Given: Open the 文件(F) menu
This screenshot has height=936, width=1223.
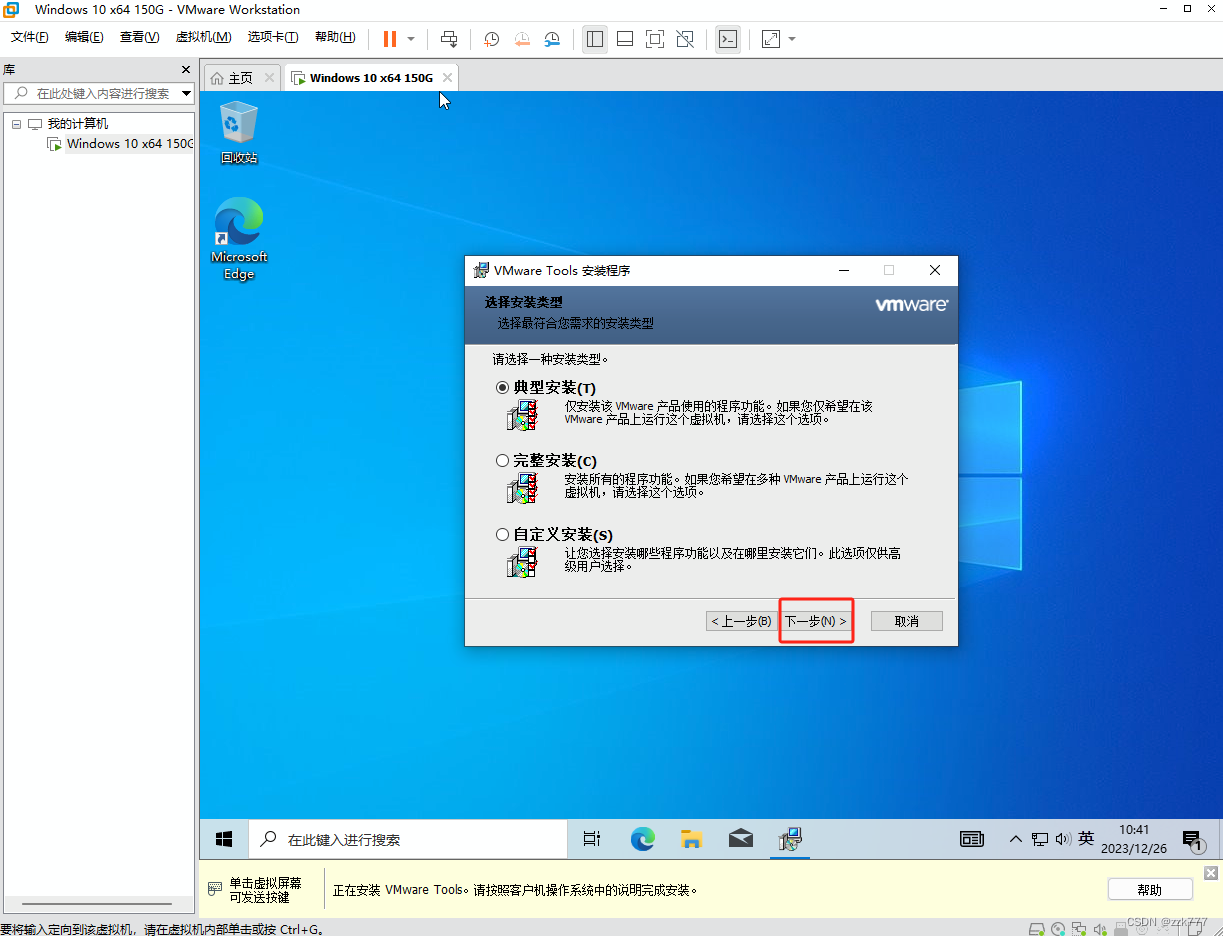Looking at the screenshot, I should (x=30, y=37).
